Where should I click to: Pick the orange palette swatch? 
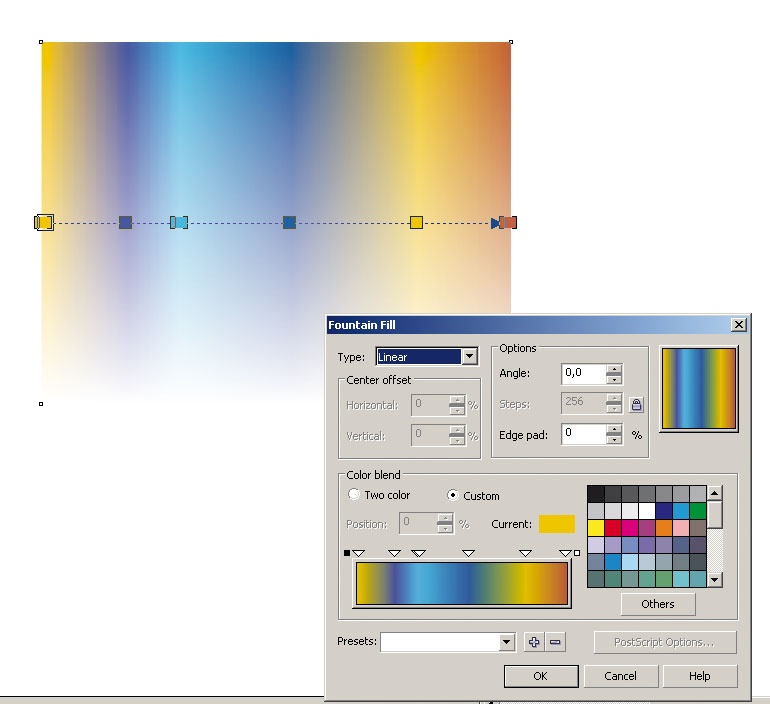click(664, 528)
